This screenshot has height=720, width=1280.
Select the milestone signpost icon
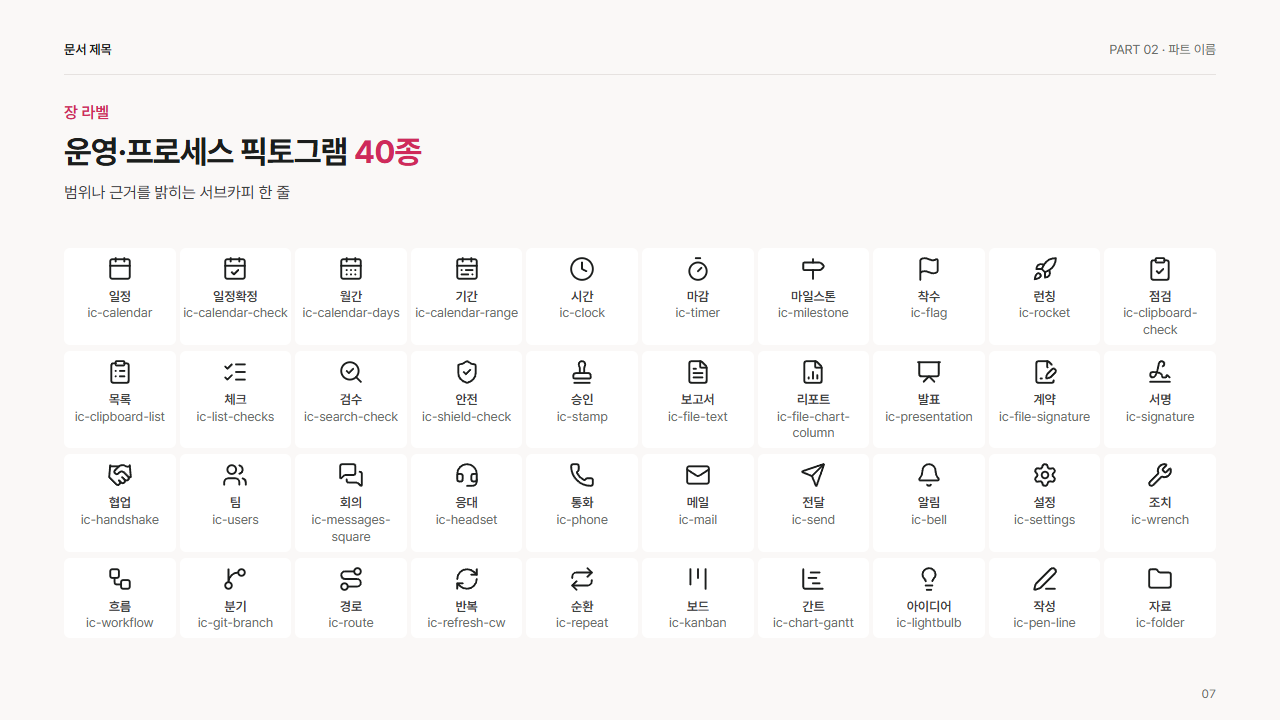813,269
